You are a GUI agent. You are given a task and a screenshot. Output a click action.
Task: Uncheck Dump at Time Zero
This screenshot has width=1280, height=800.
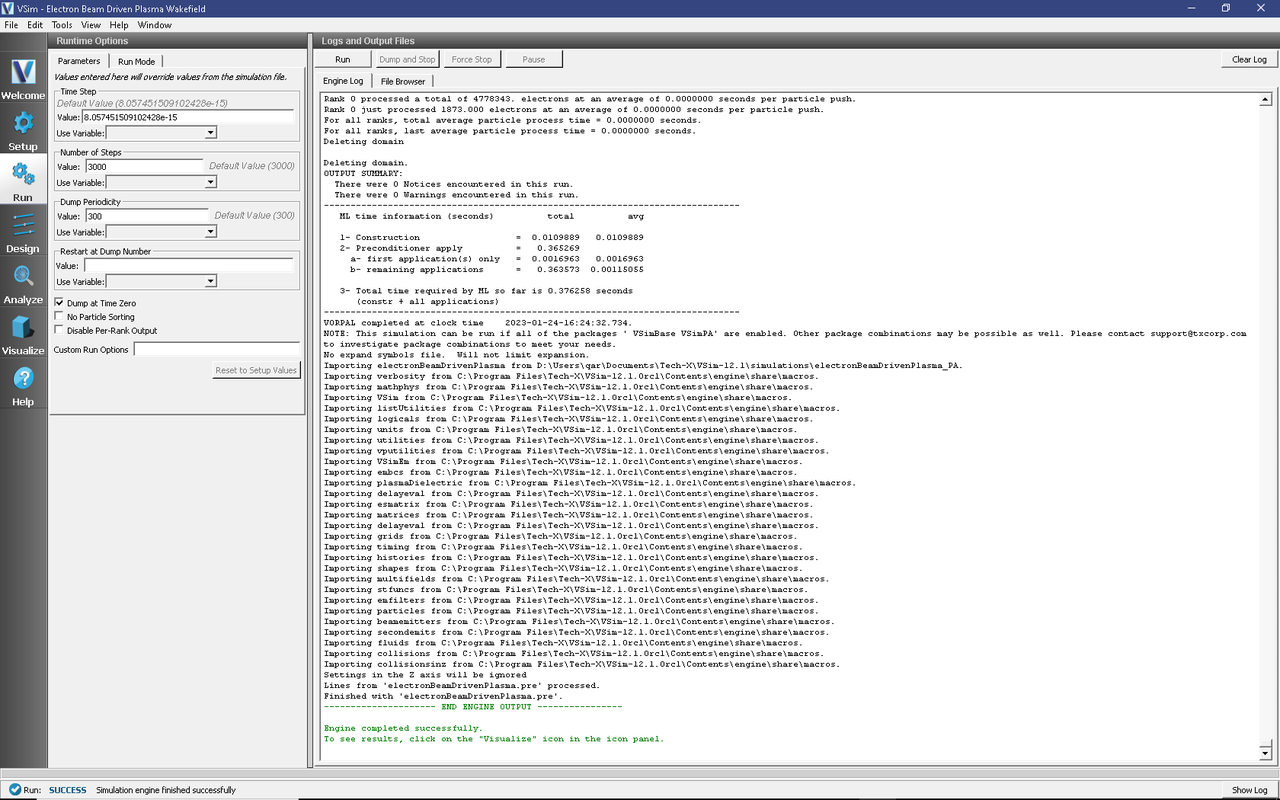point(59,302)
